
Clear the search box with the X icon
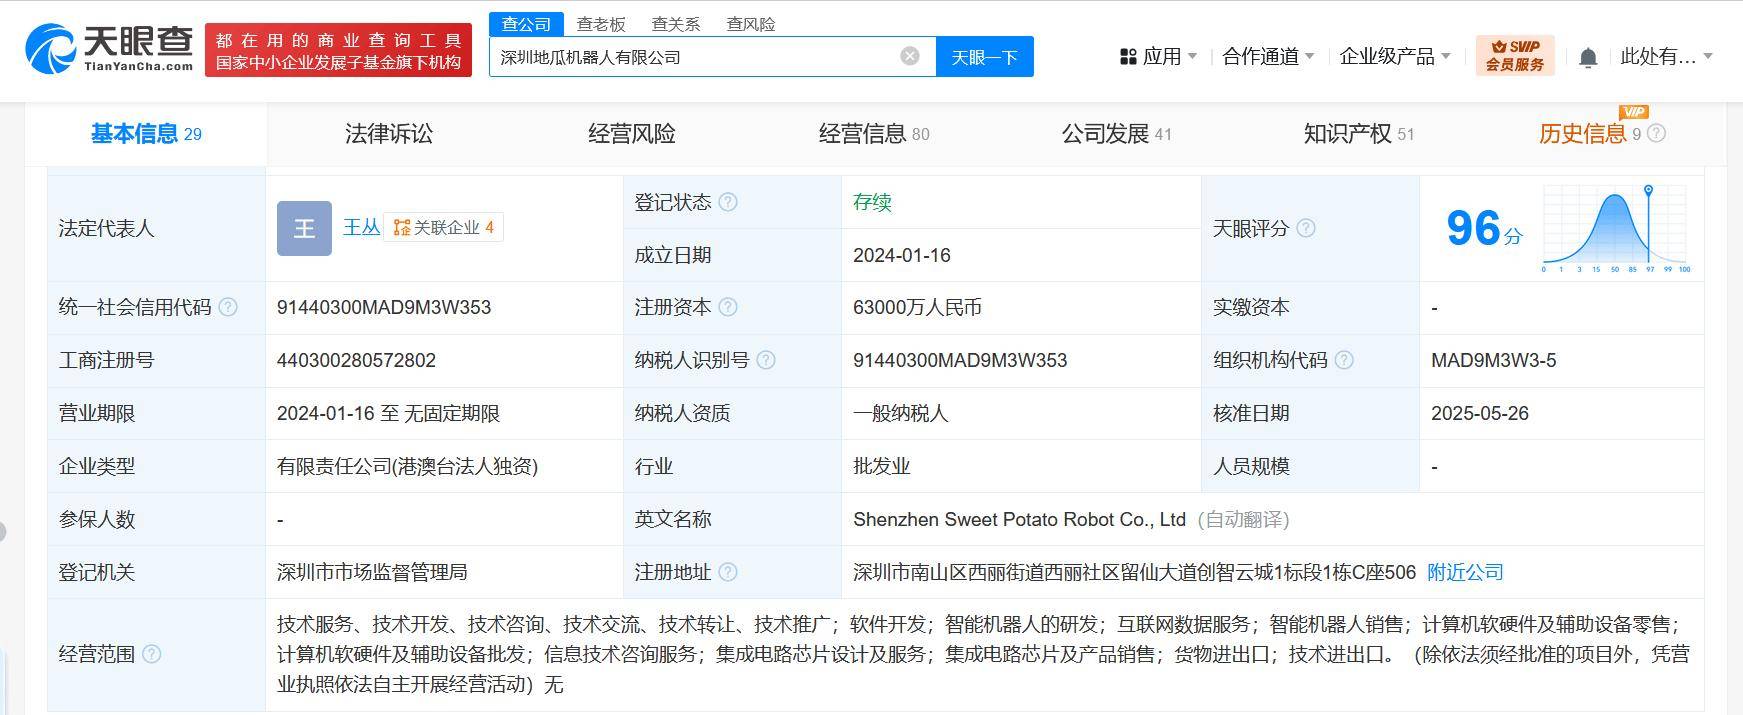pyautogui.click(x=910, y=56)
